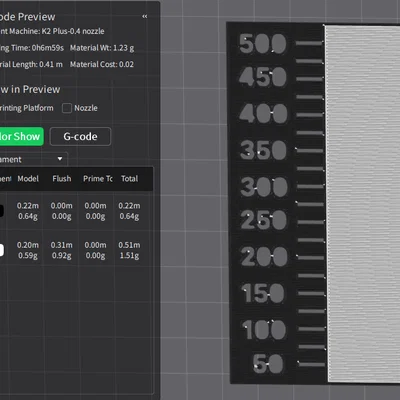Collapse the G-code Preview panel using the double chevron

pyautogui.click(x=145, y=16)
